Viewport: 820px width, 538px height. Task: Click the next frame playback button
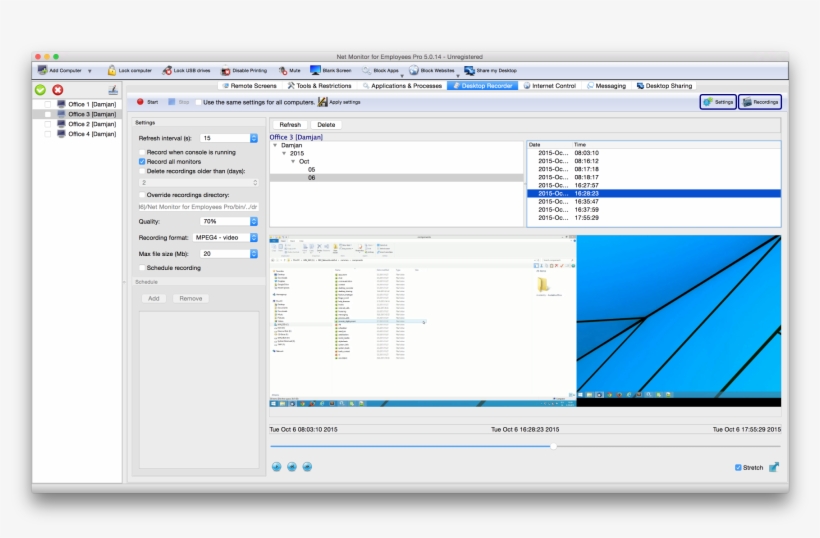click(308, 467)
